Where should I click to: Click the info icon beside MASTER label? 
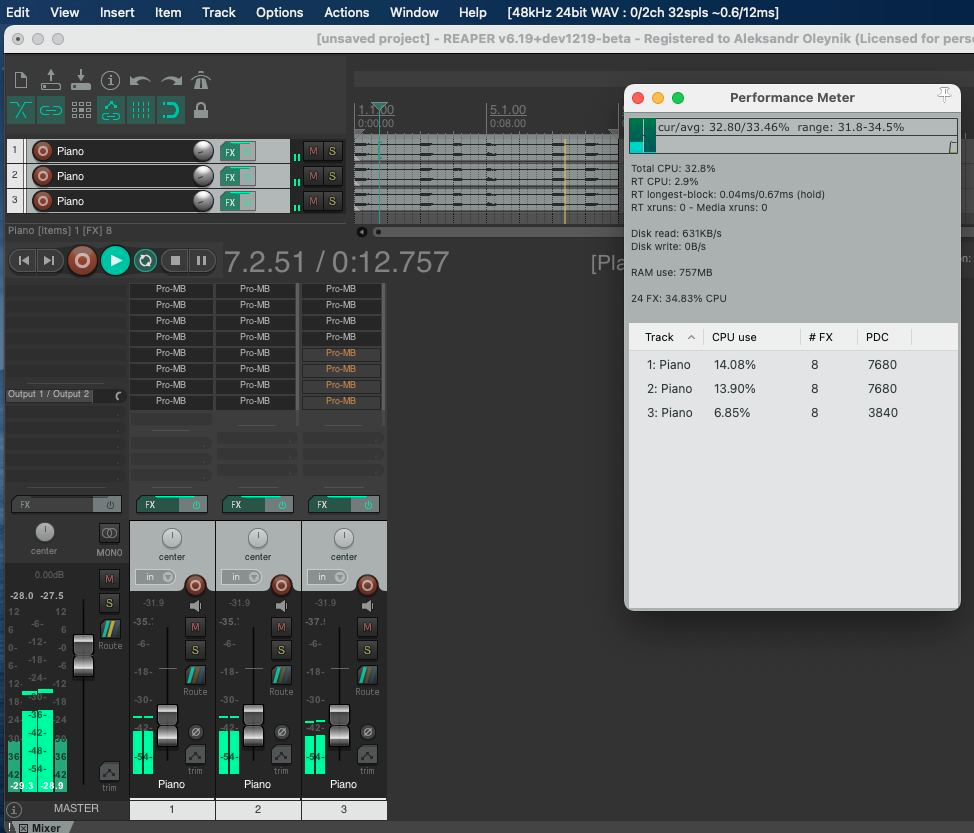point(14,809)
